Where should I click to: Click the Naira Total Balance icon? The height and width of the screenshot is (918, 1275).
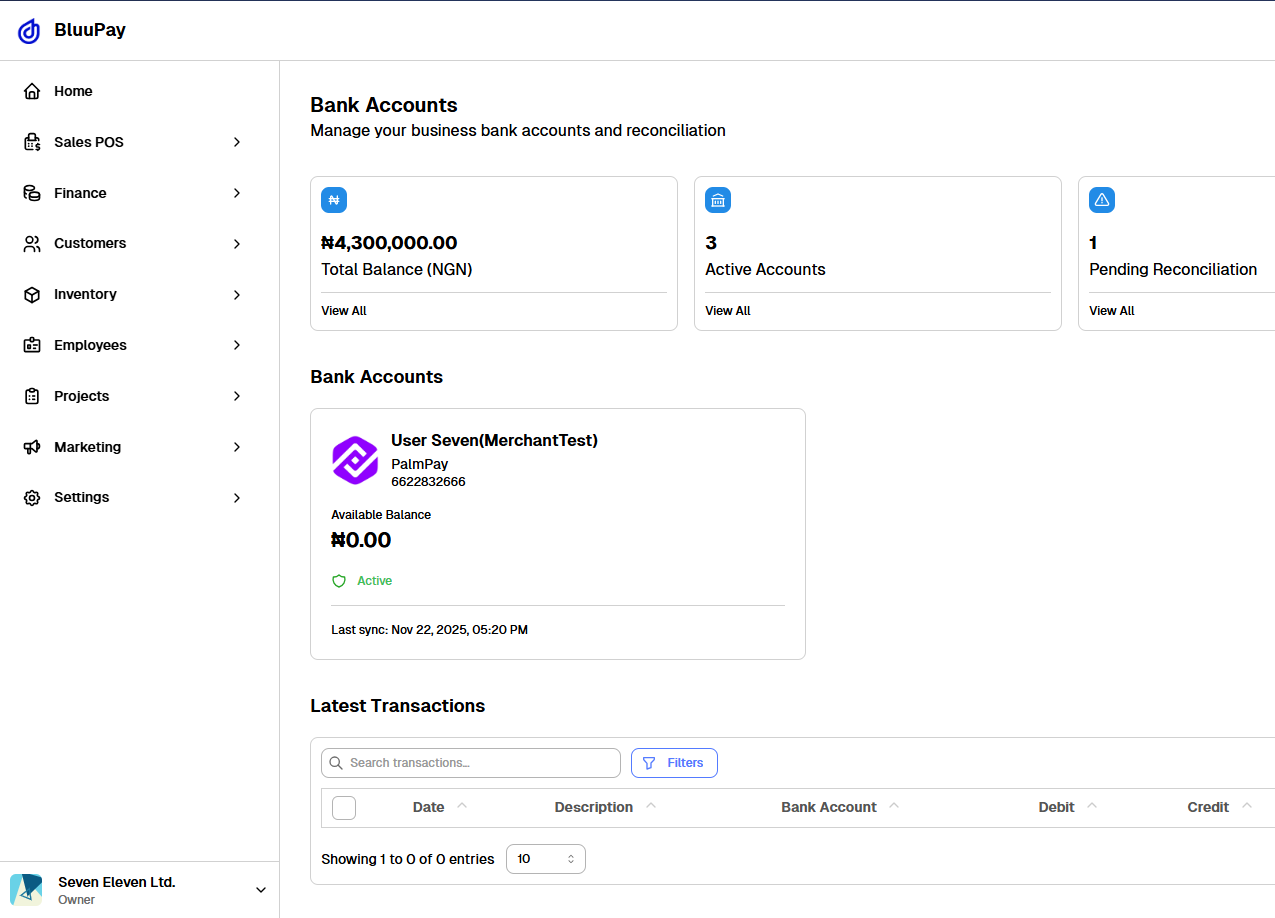point(334,200)
